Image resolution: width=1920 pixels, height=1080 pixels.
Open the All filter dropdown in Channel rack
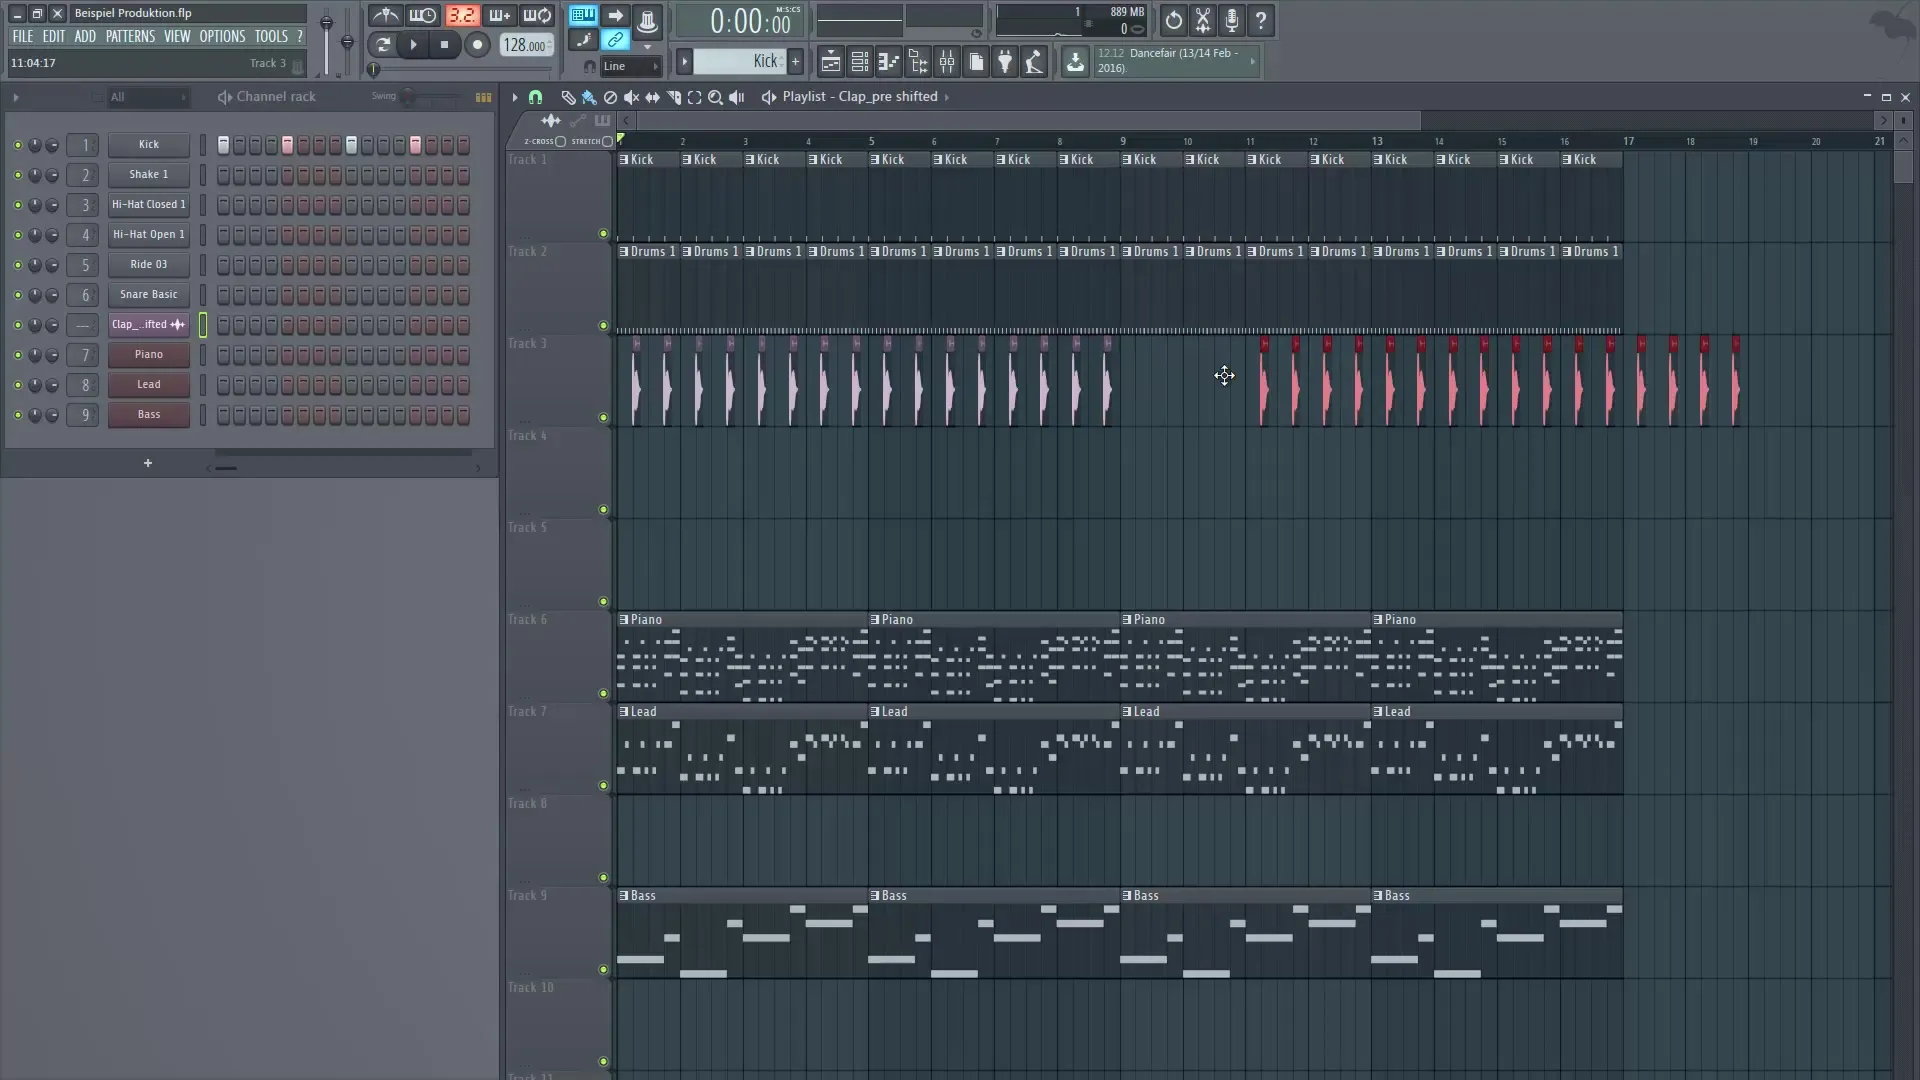click(x=148, y=97)
